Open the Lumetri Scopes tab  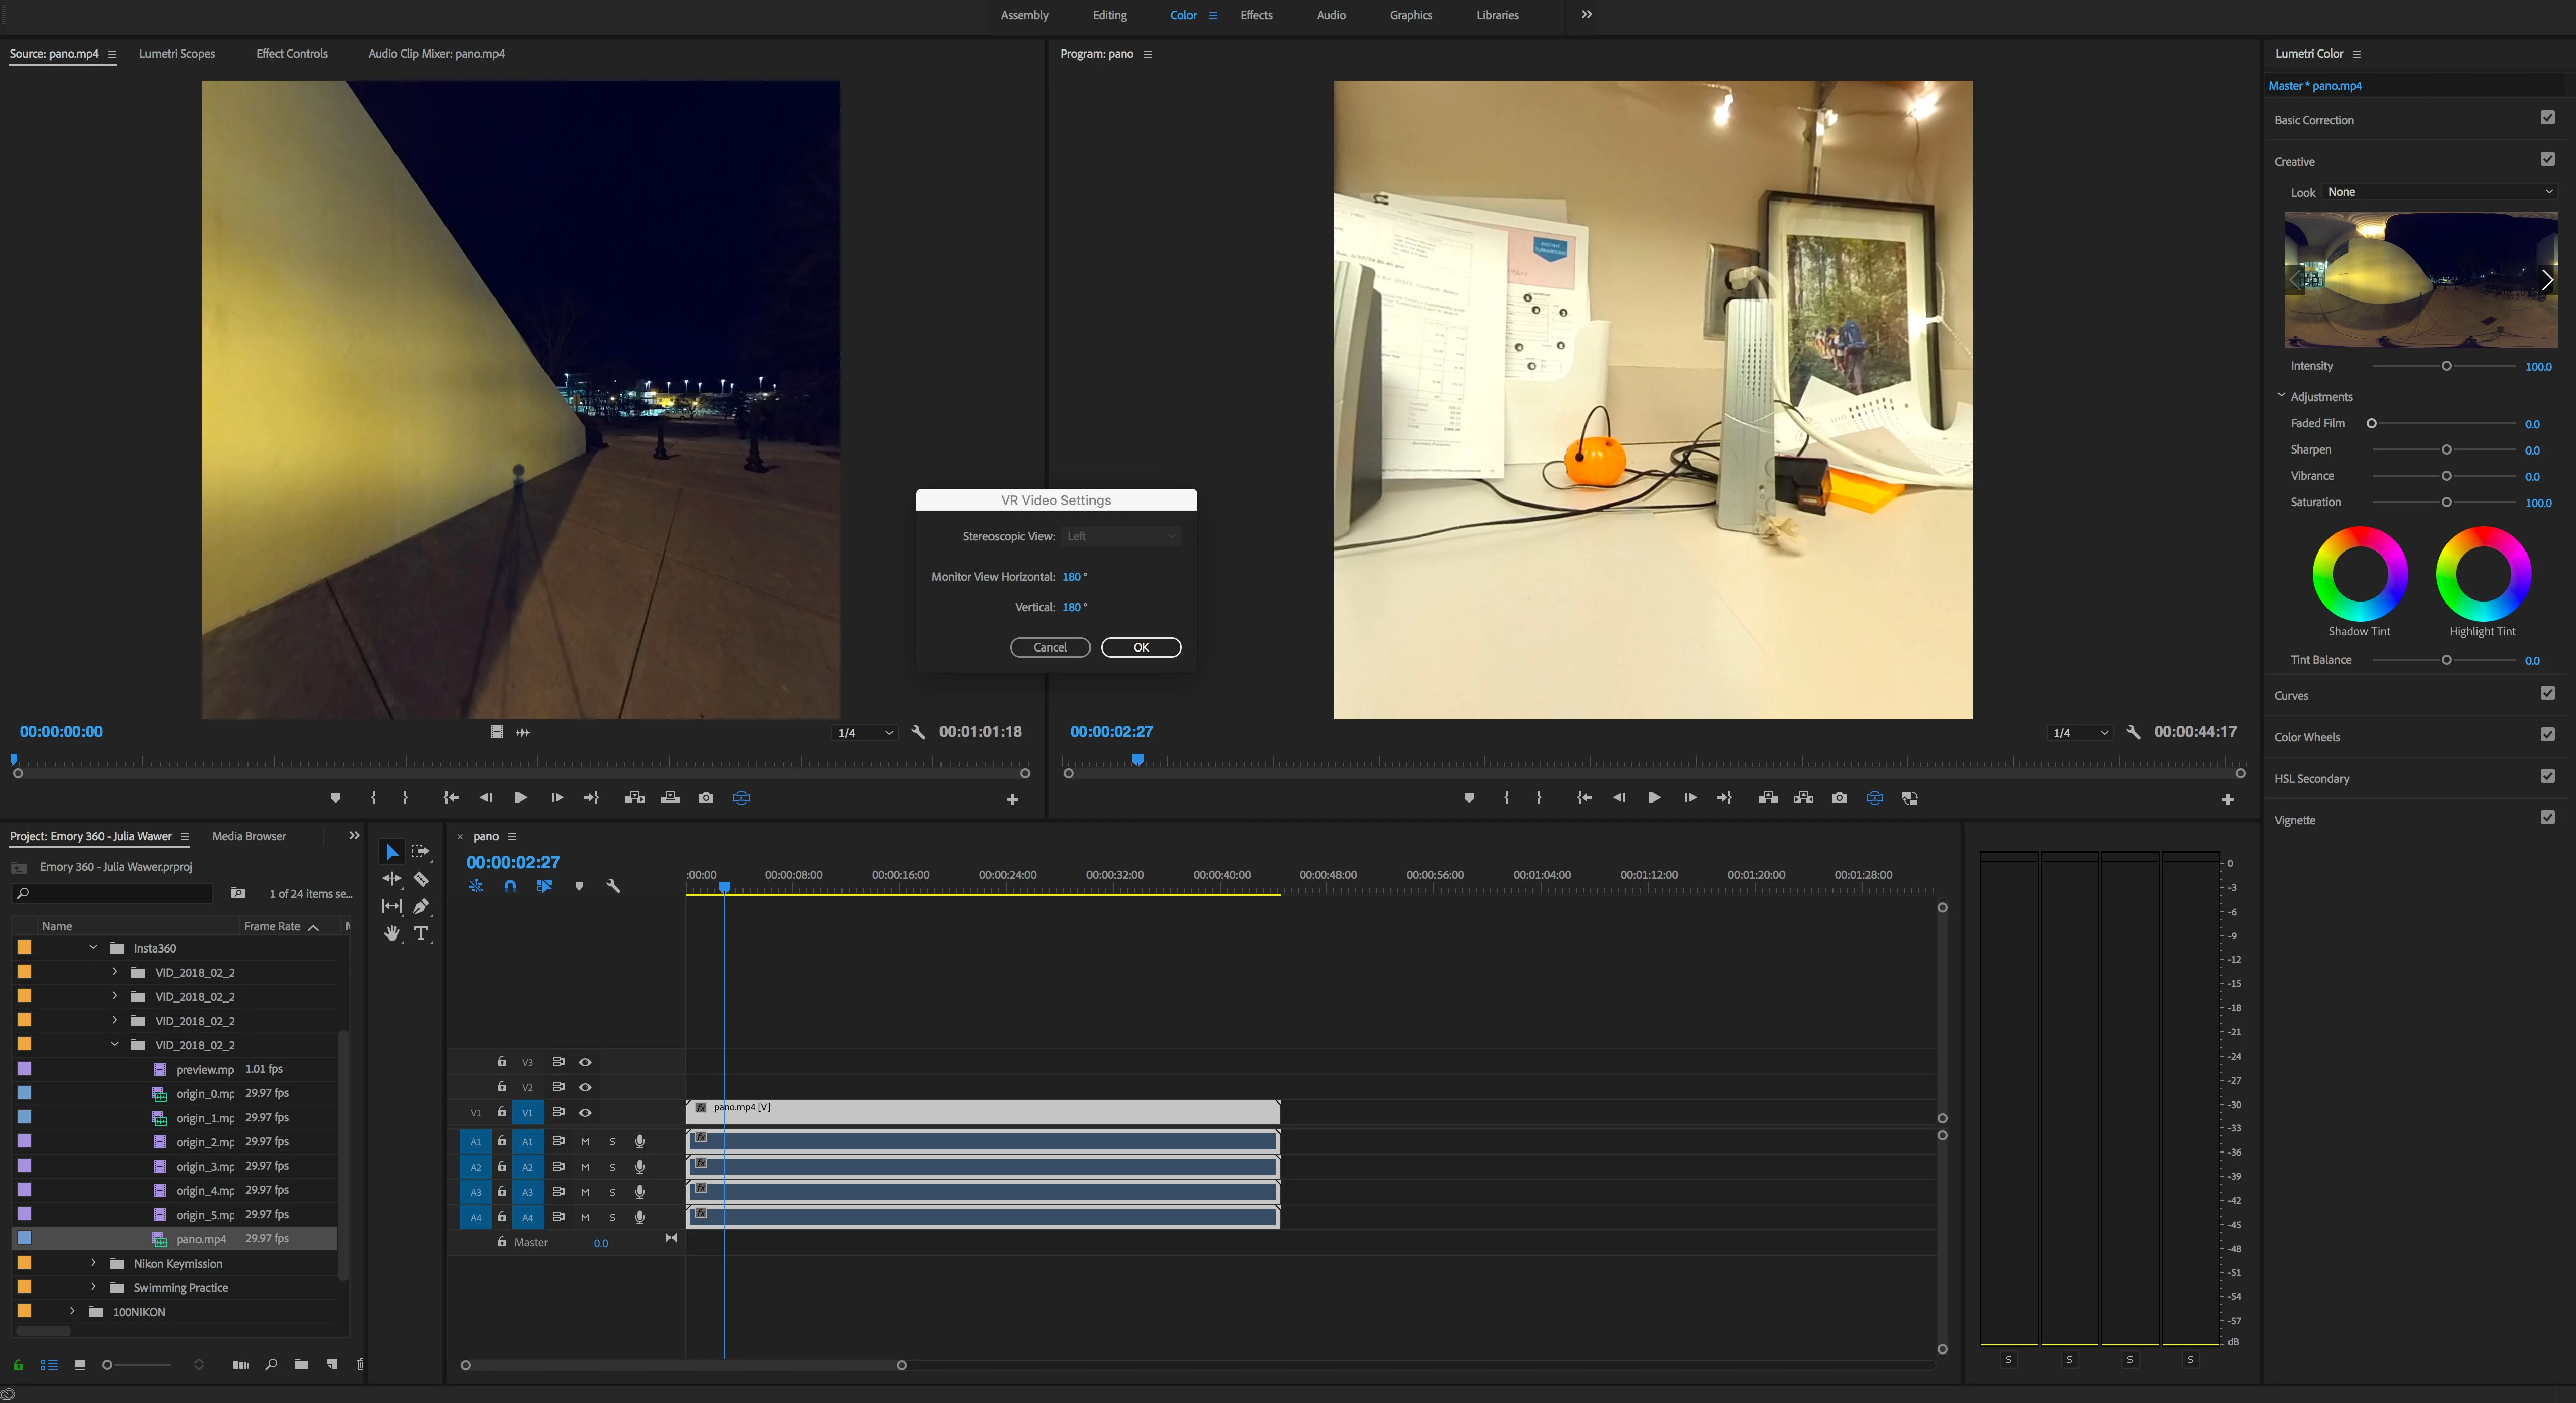point(177,54)
